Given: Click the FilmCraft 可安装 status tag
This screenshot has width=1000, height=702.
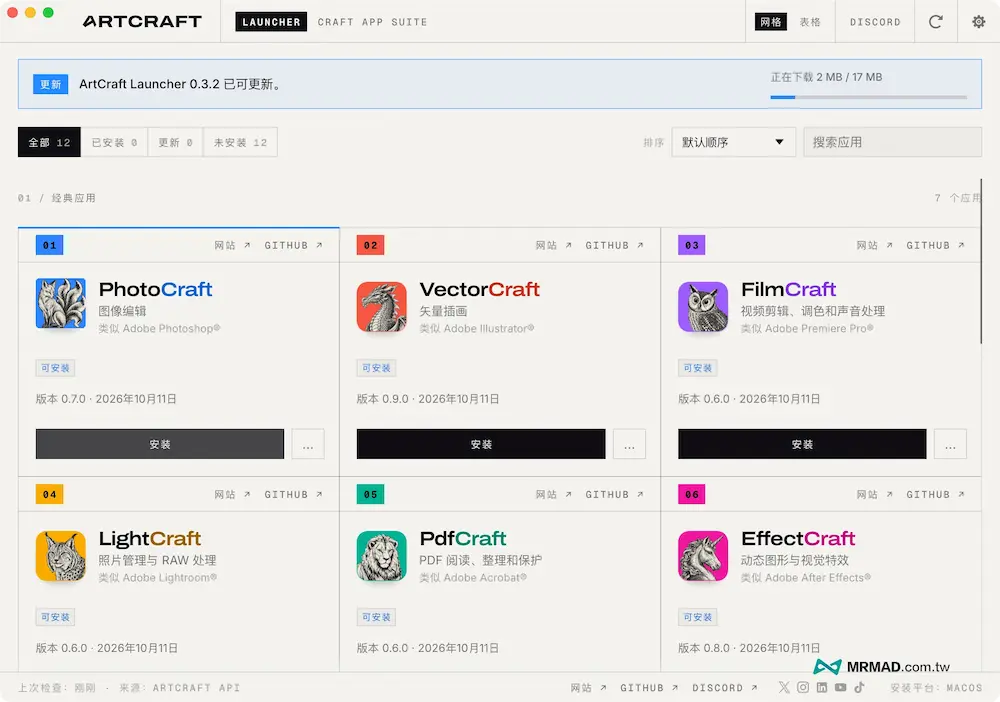Looking at the screenshot, I should click(697, 368).
